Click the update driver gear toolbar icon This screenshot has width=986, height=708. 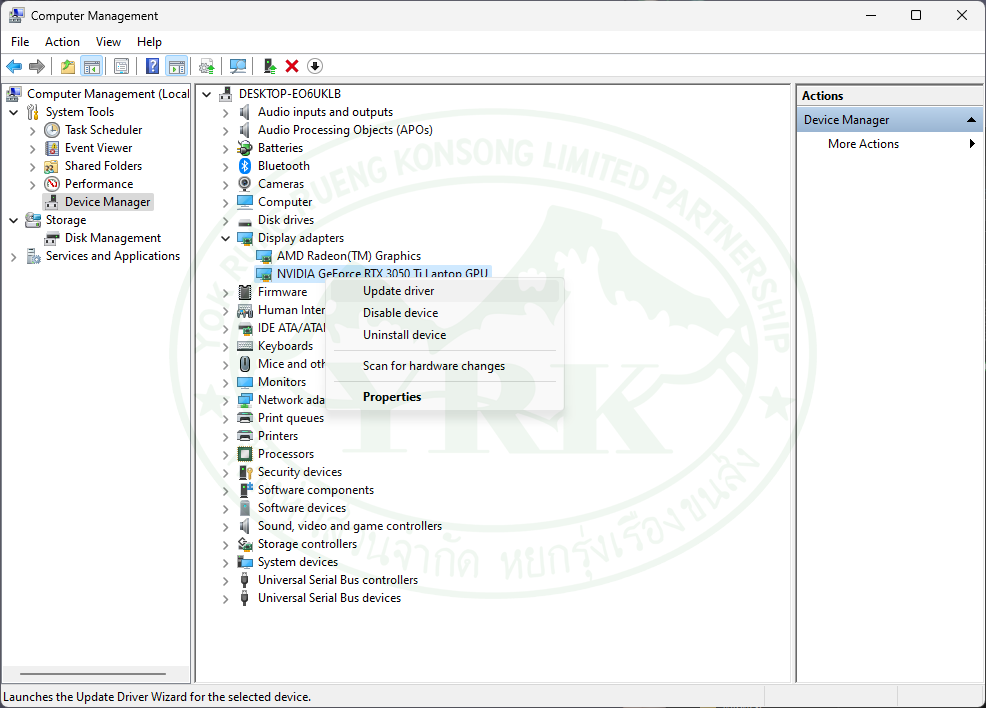pos(207,66)
